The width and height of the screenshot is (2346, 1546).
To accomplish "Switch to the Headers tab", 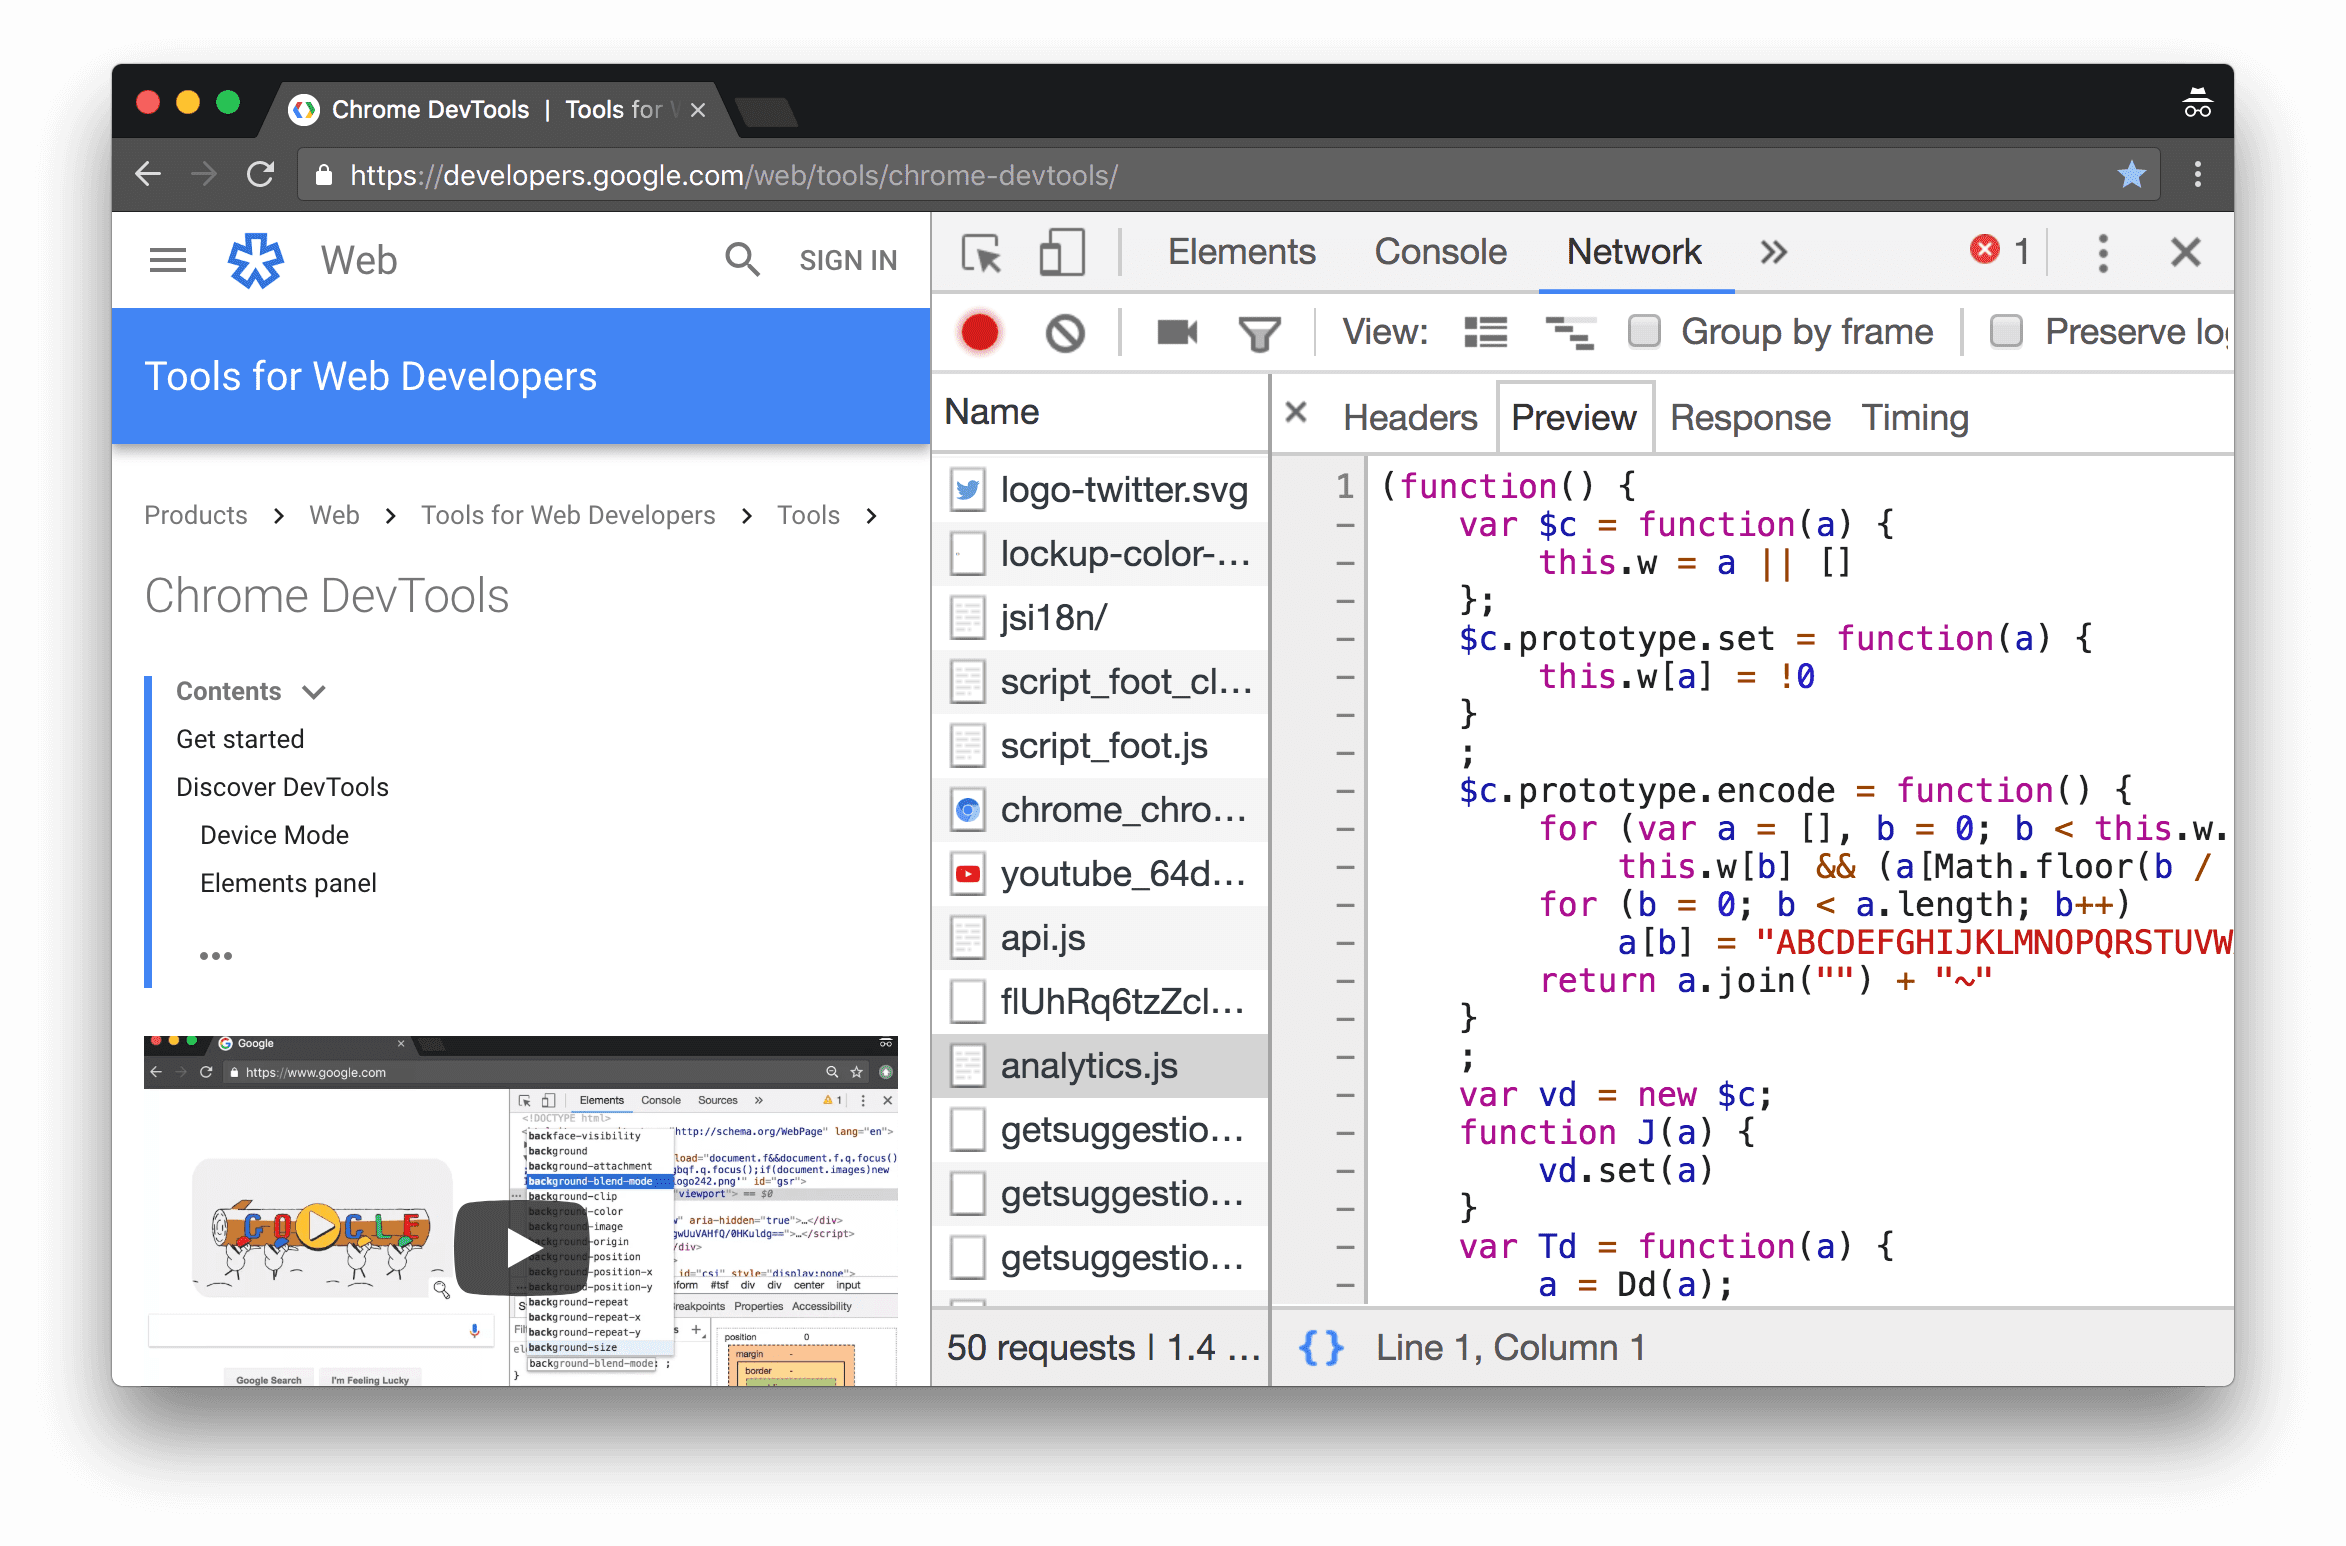I will point(1409,416).
